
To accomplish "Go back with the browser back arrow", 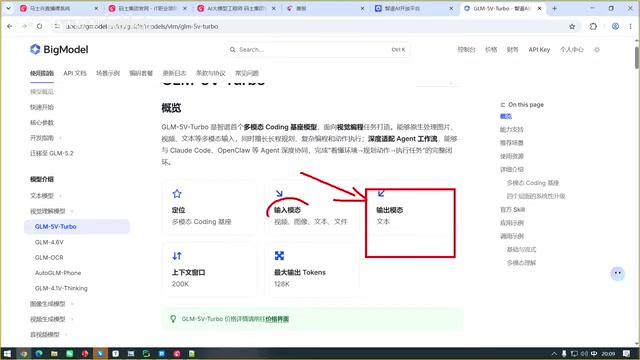I will pyautogui.click(x=9, y=26).
